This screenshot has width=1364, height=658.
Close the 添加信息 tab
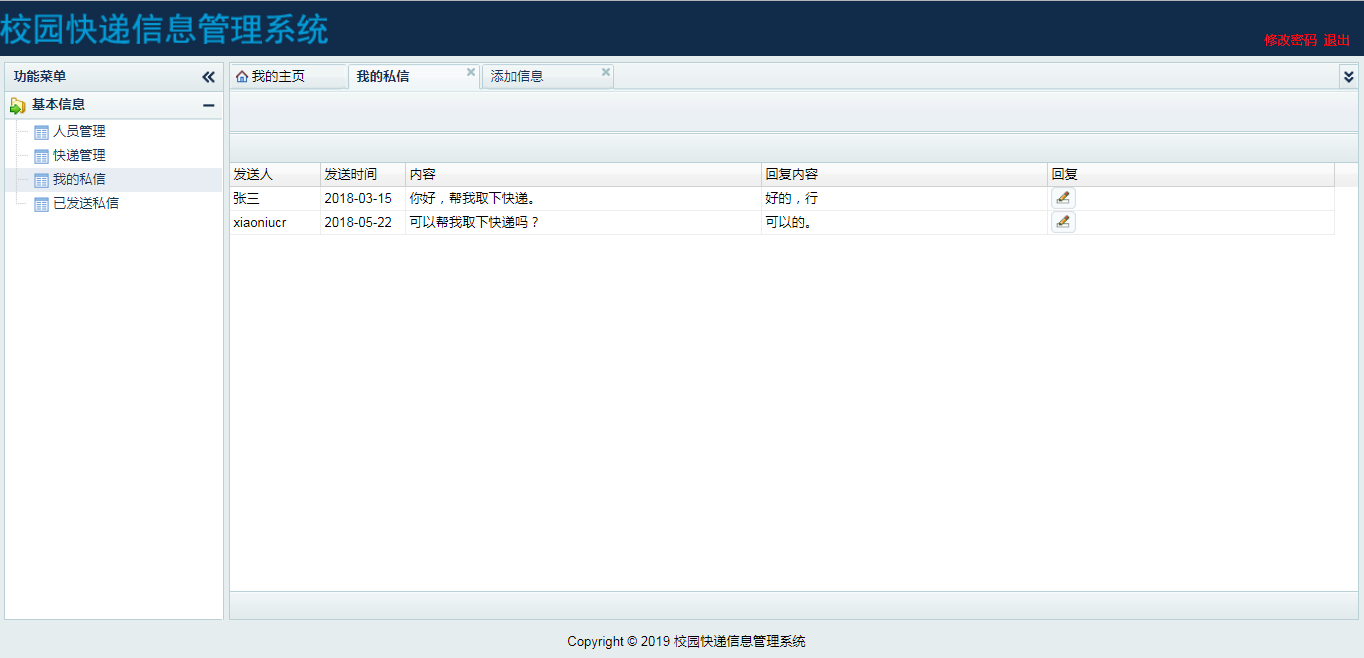point(605,72)
